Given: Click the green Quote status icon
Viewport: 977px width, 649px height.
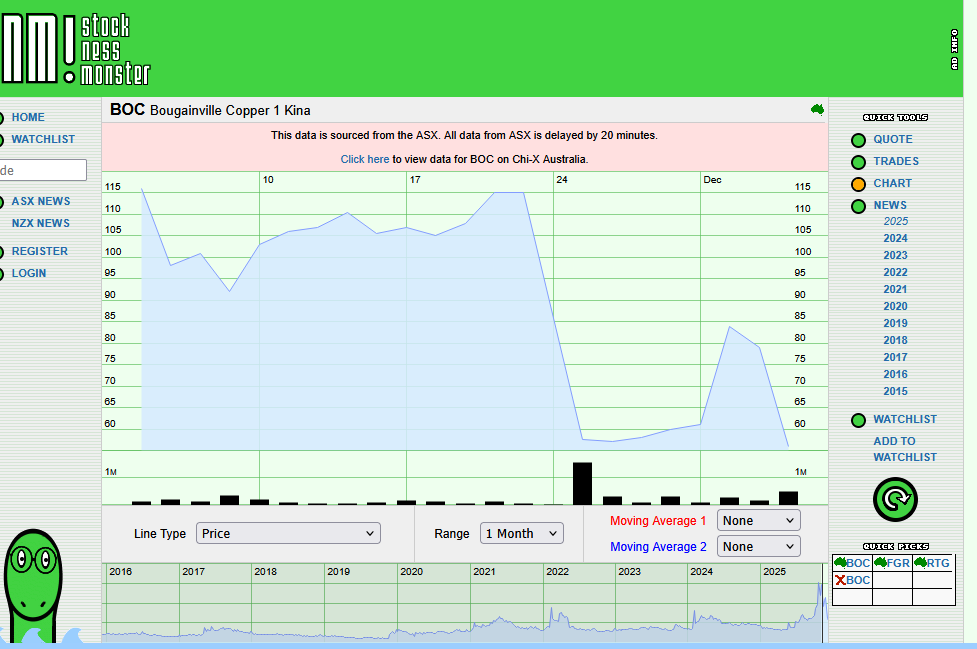Looking at the screenshot, I should (x=858, y=140).
